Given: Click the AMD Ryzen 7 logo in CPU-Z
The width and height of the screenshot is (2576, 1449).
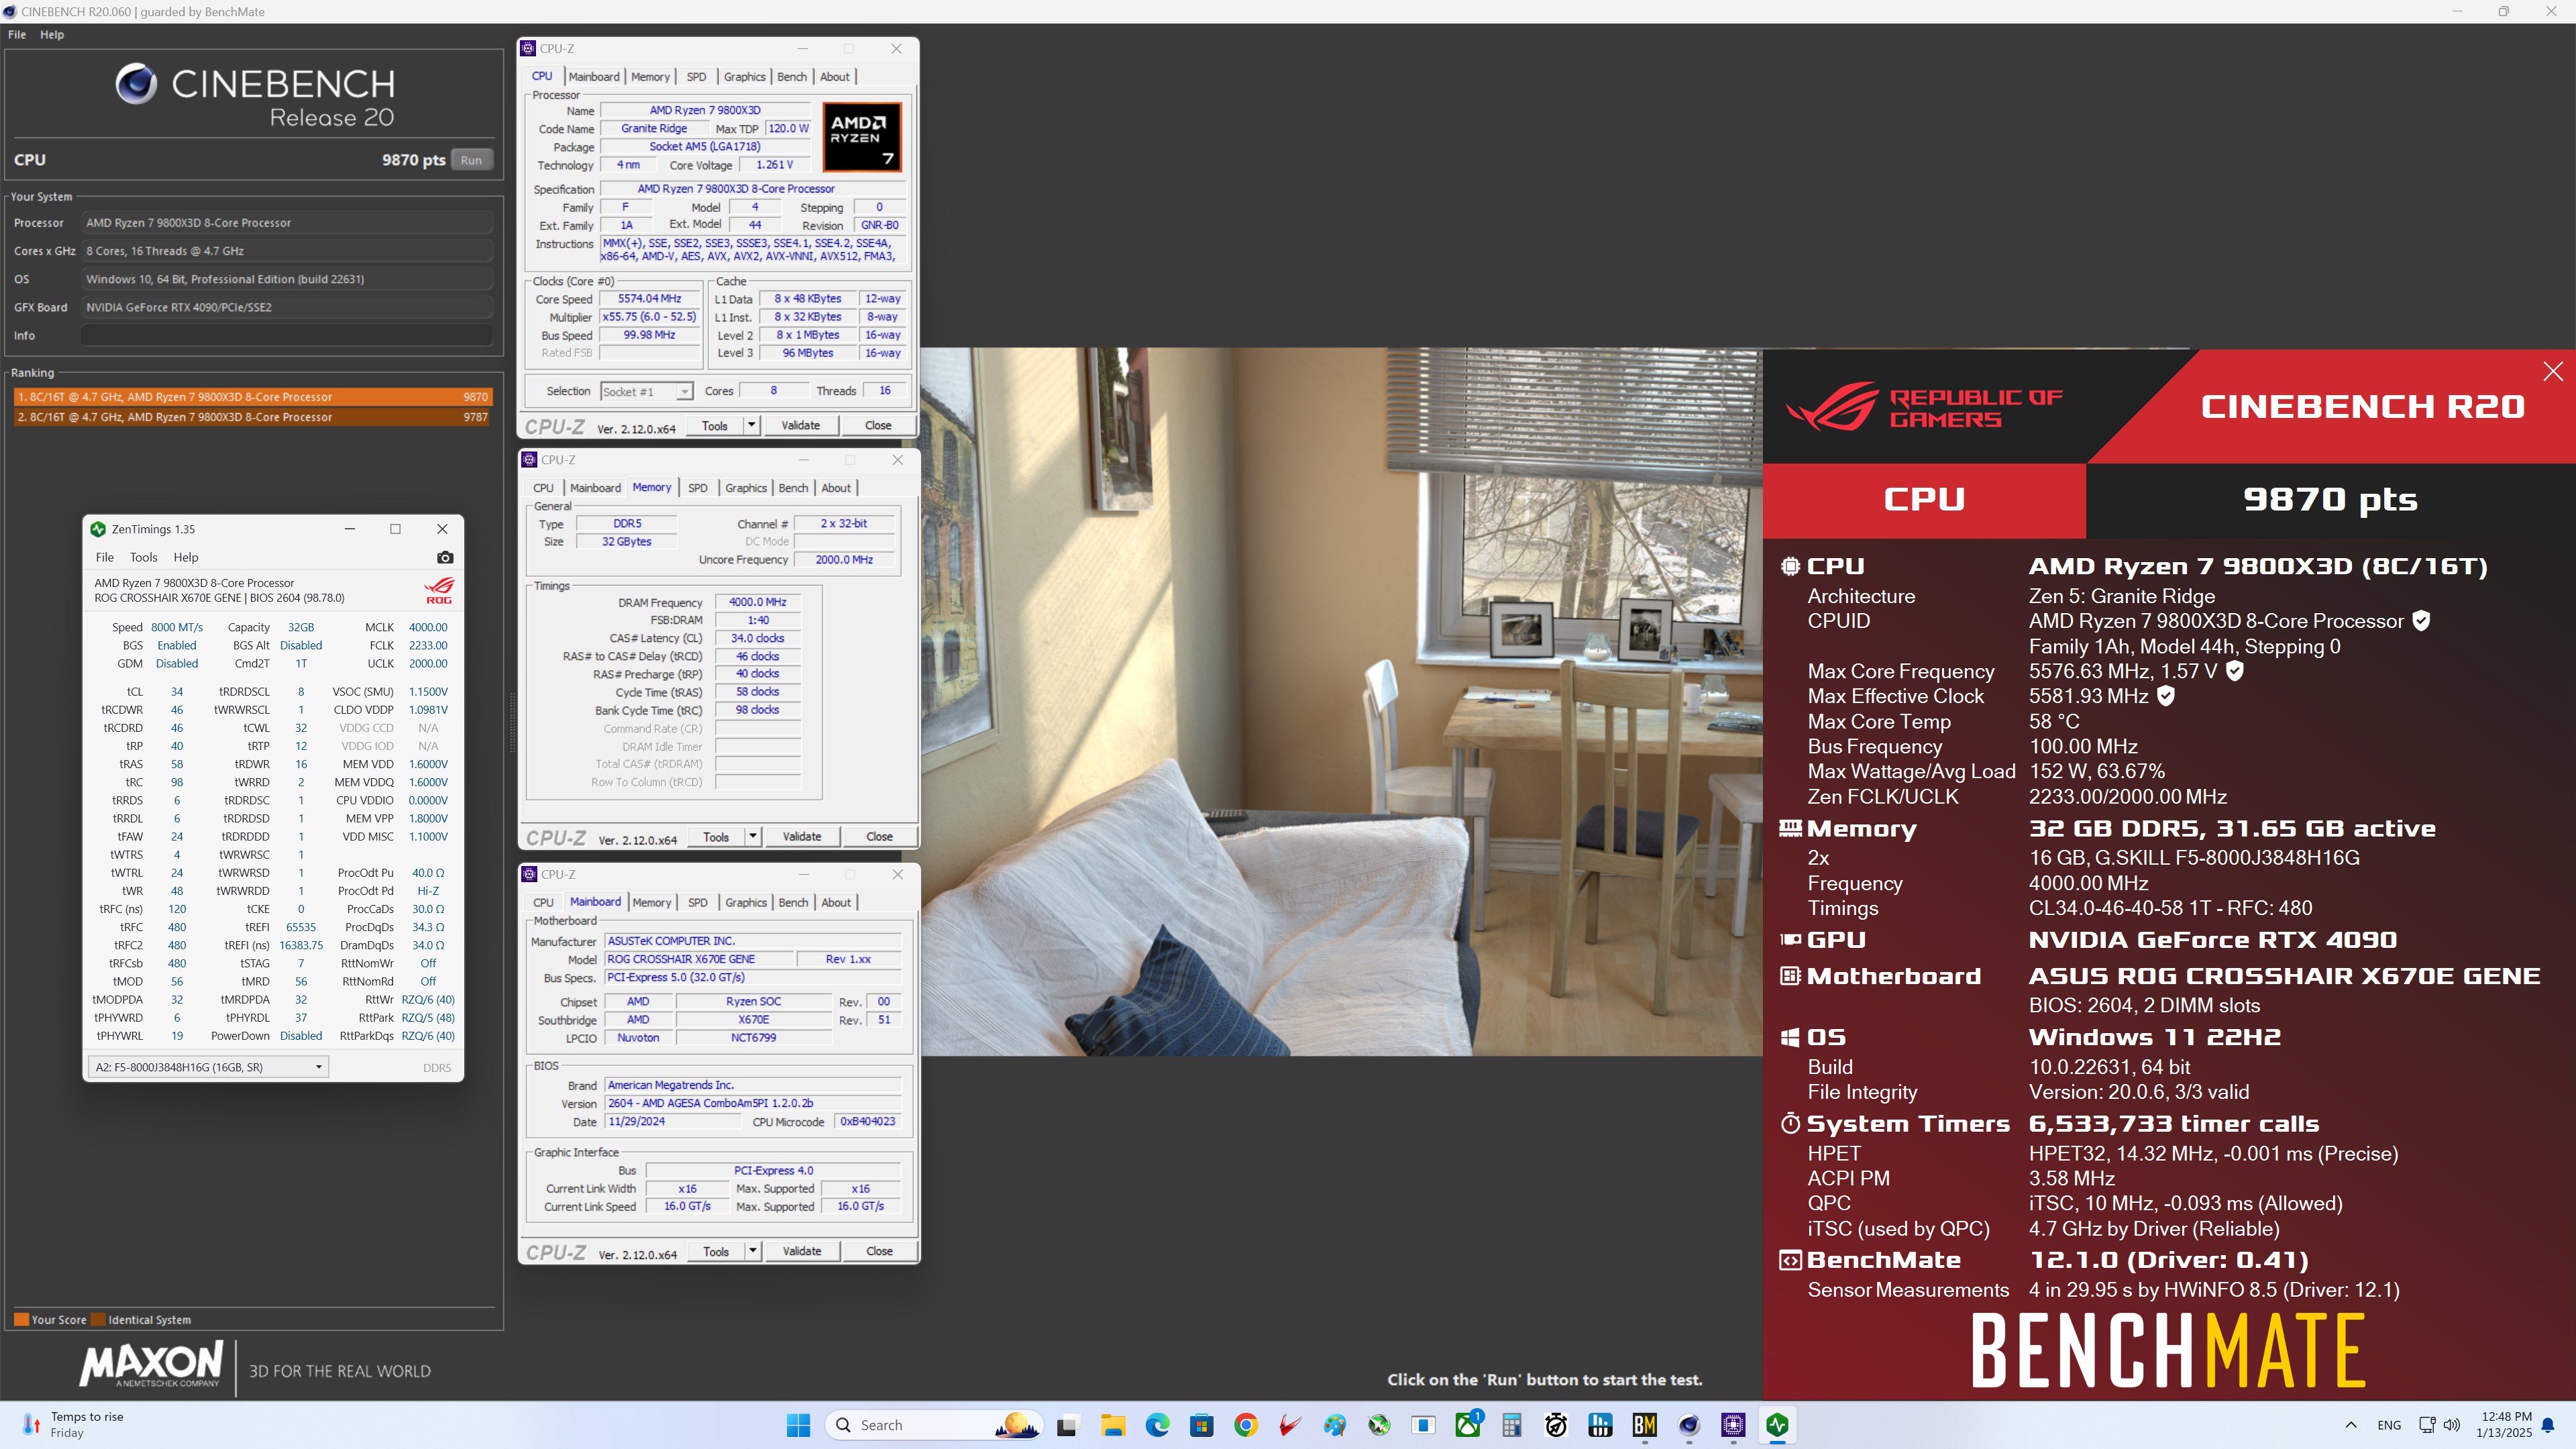Looking at the screenshot, I should pos(862,137).
